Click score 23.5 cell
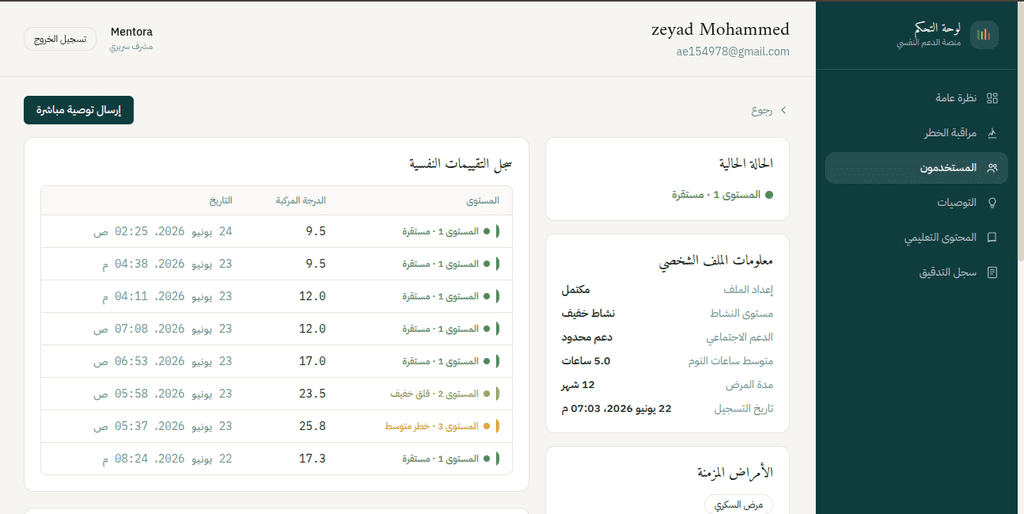This screenshot has height=514, width=1024. [x=312, y=394]
